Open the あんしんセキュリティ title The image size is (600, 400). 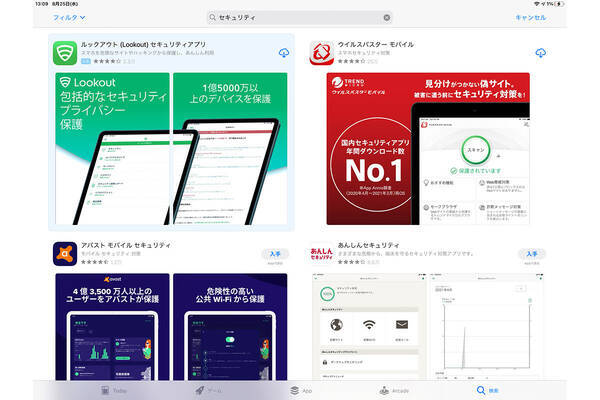coord(368,245)
